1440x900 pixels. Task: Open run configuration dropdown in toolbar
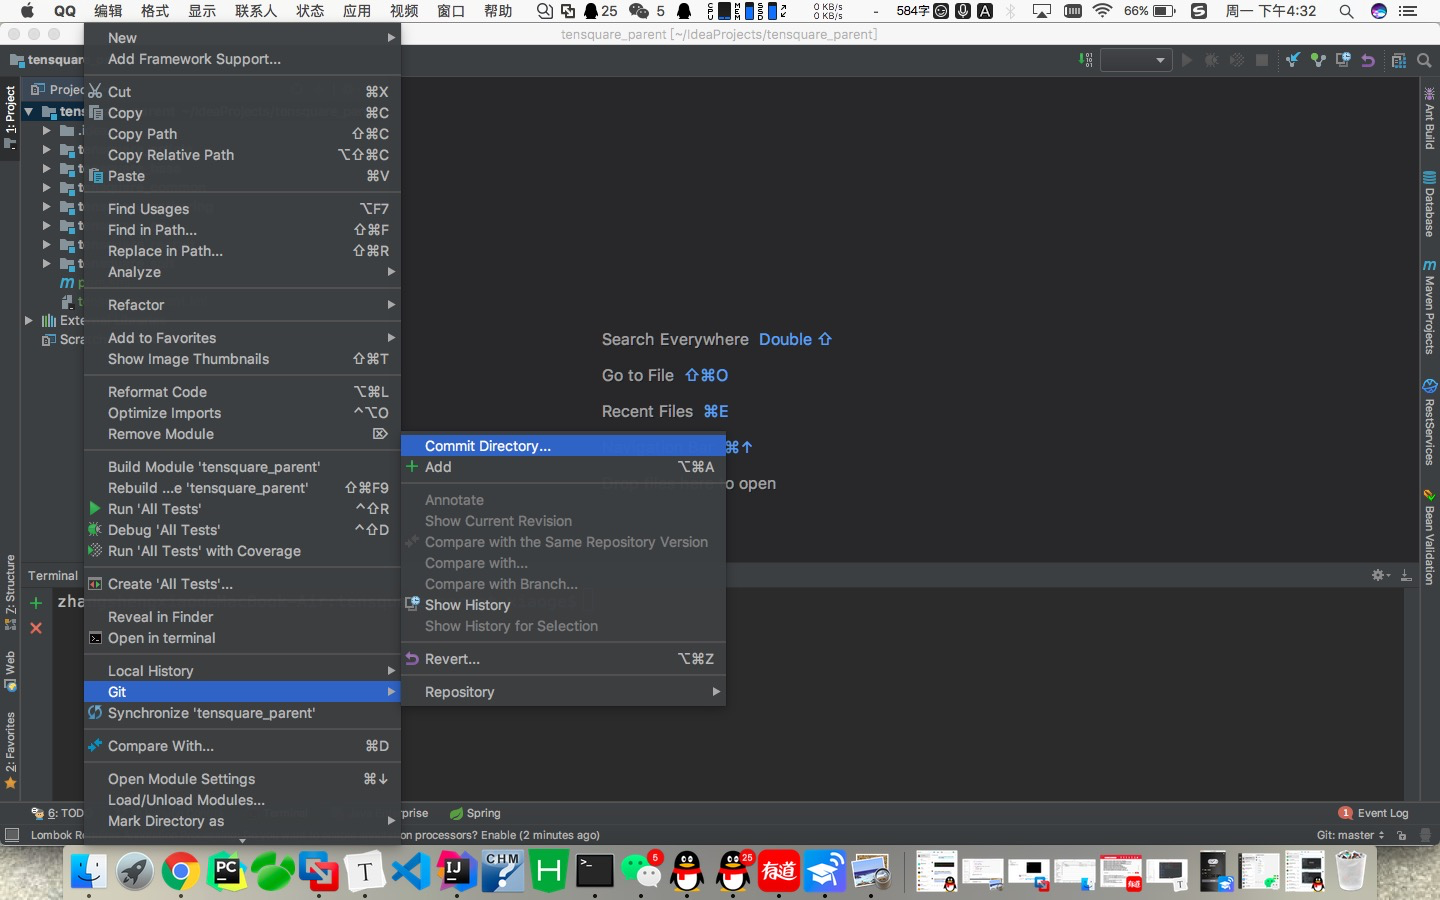coord(1135,60)
